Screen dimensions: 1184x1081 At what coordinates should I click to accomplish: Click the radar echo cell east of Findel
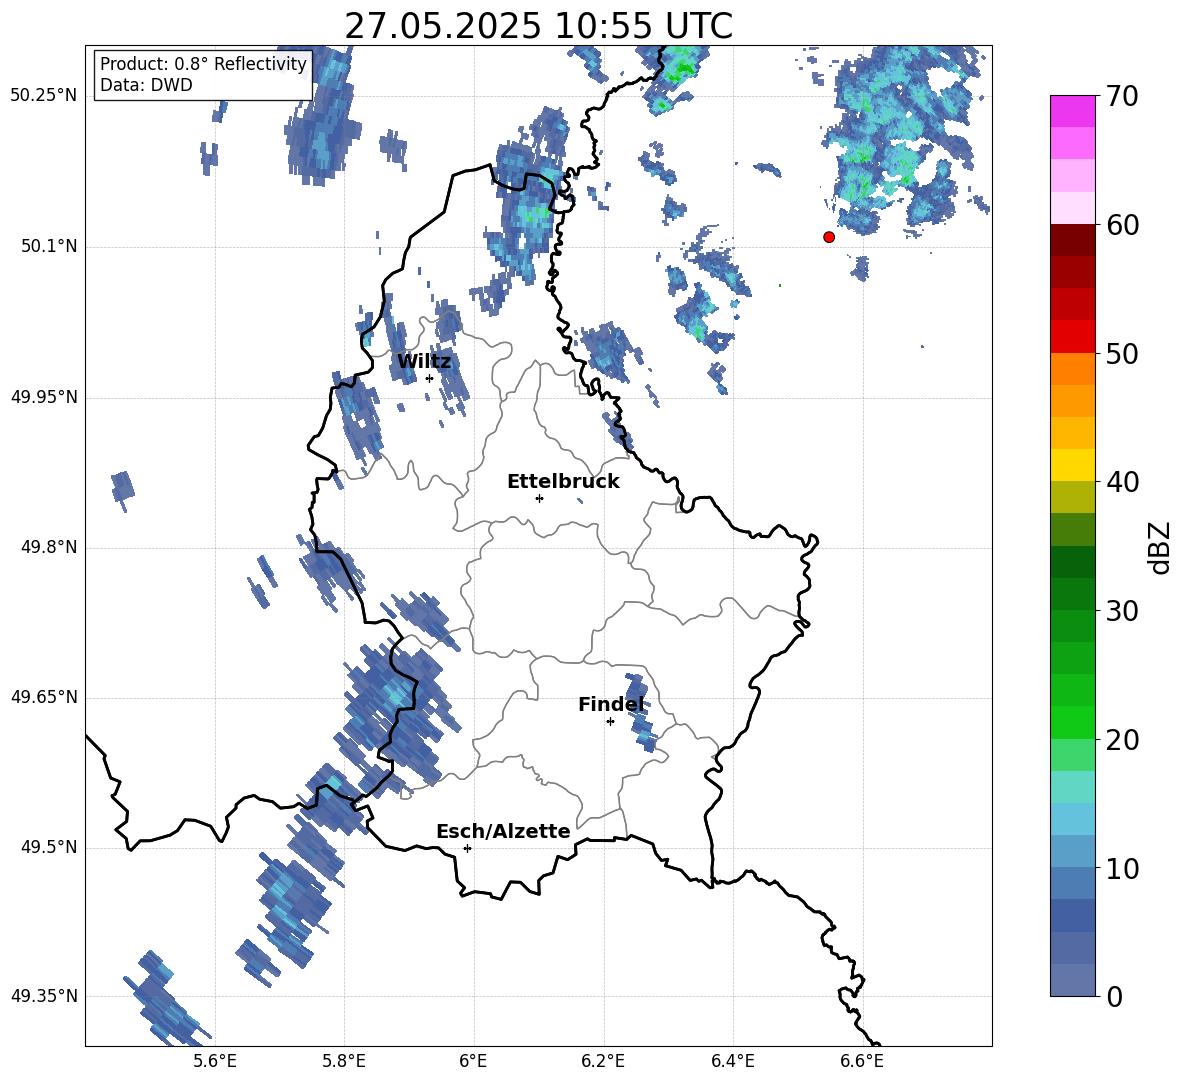(x=640, y=713)
